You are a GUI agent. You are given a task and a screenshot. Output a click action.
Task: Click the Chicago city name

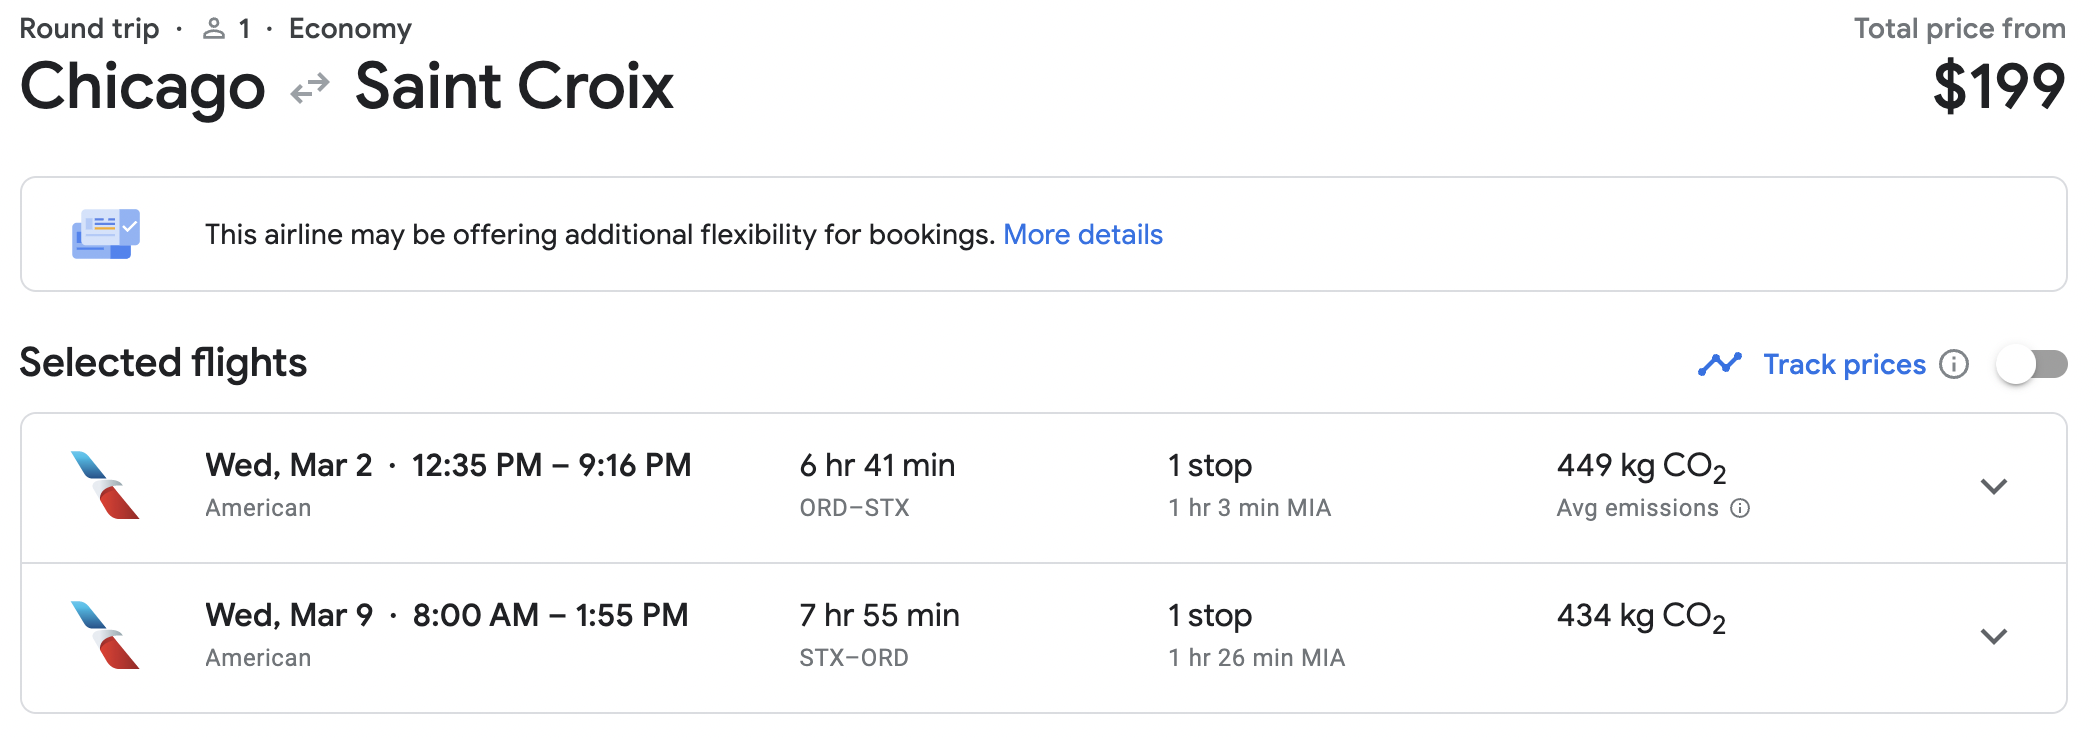tap(143, 88)
